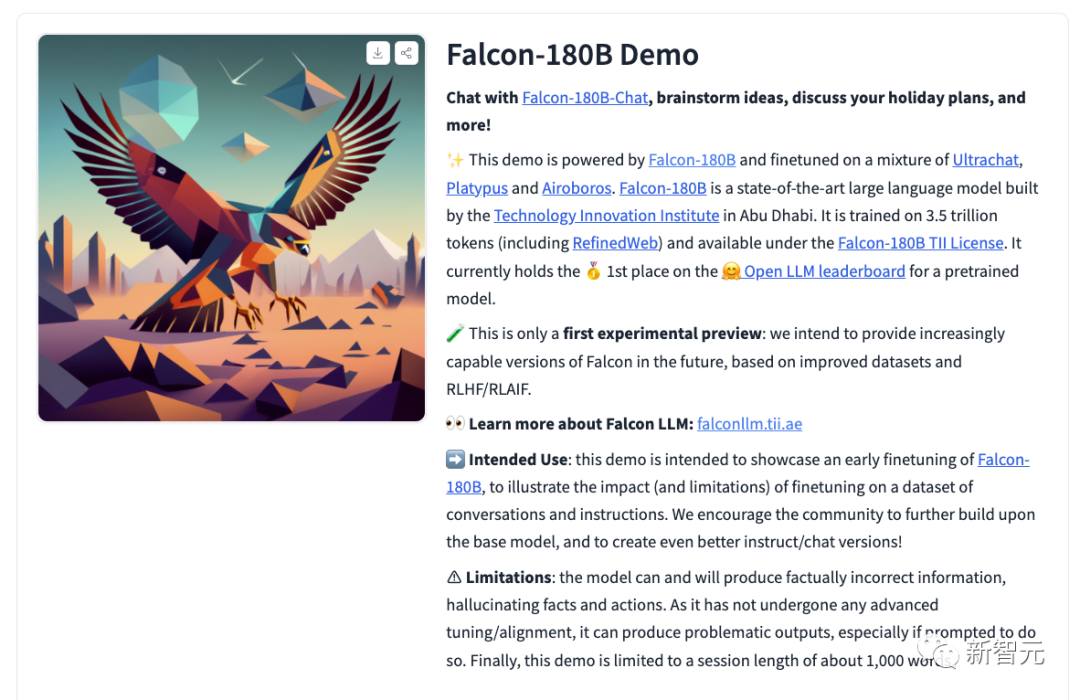Follow the Airoboros link

(577, 188)
